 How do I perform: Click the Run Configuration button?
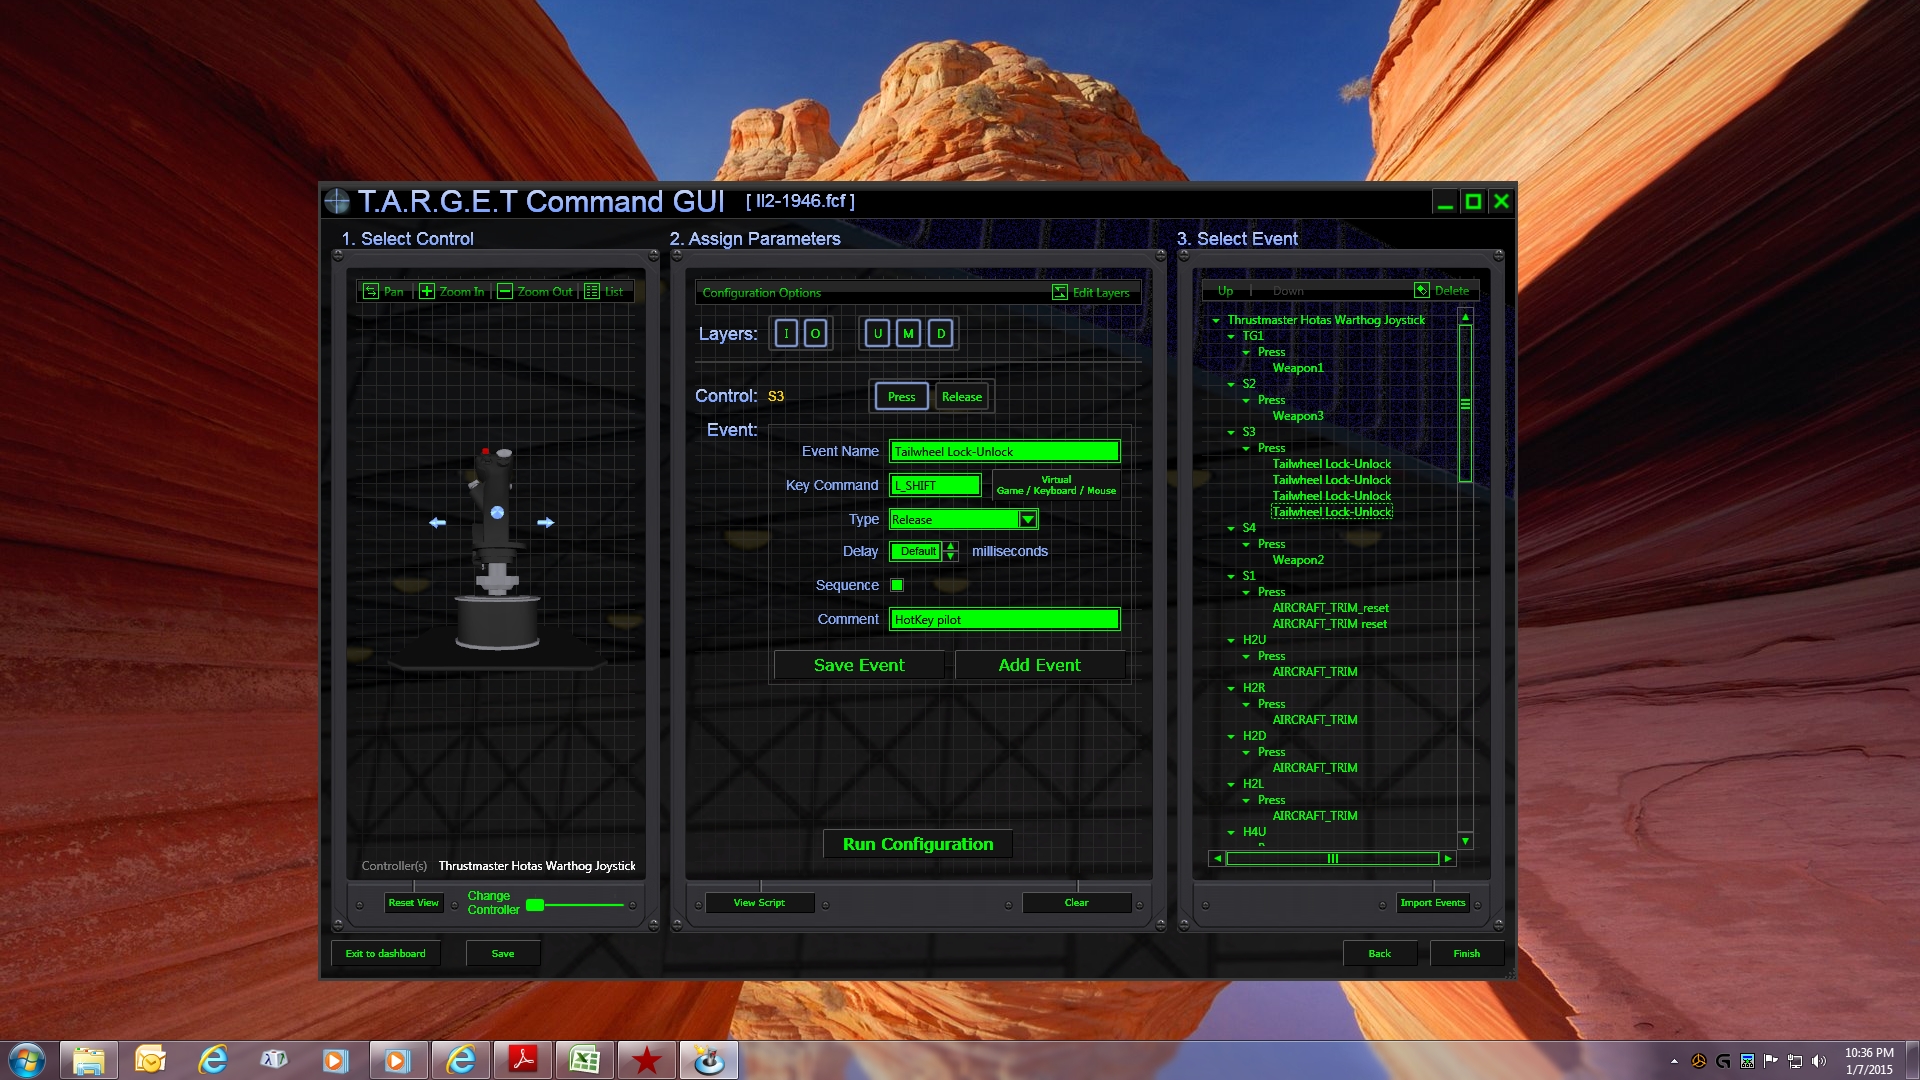point(917,843)
